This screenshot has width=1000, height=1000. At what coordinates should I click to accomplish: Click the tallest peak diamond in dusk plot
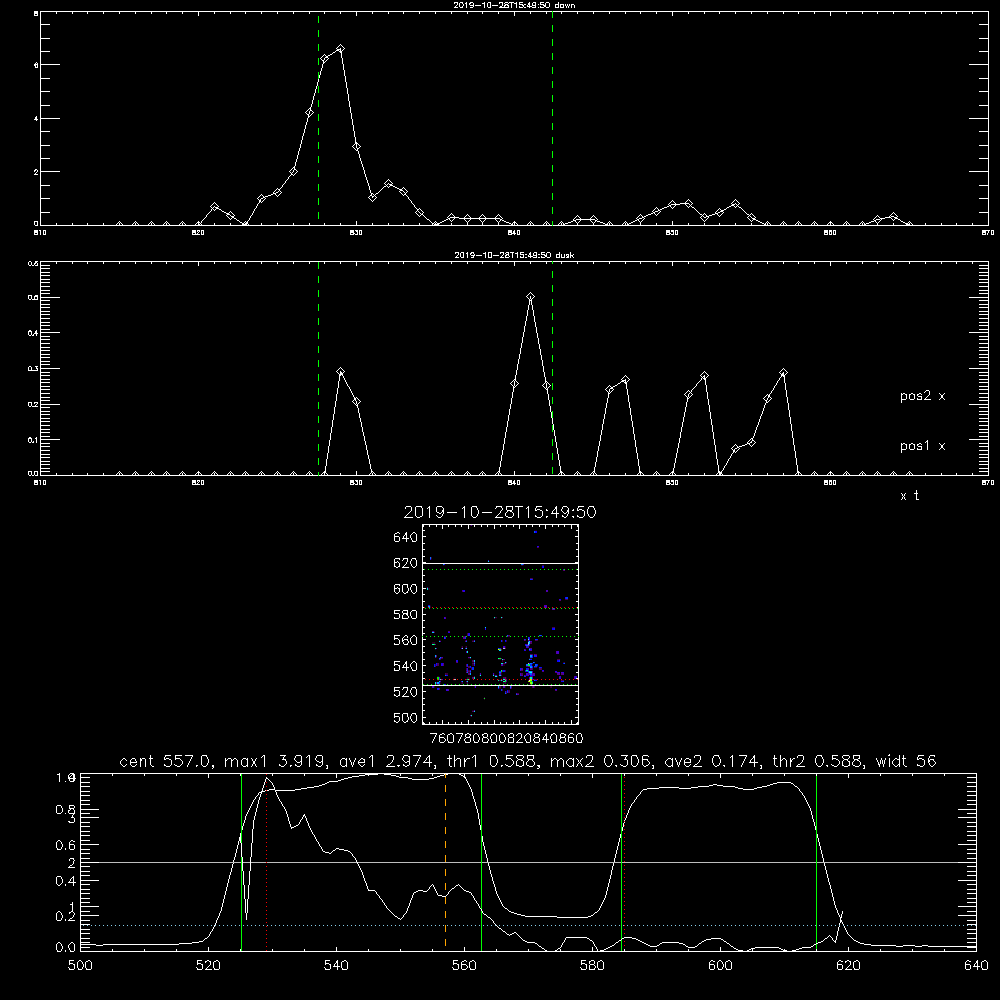[x=531, y=297]
